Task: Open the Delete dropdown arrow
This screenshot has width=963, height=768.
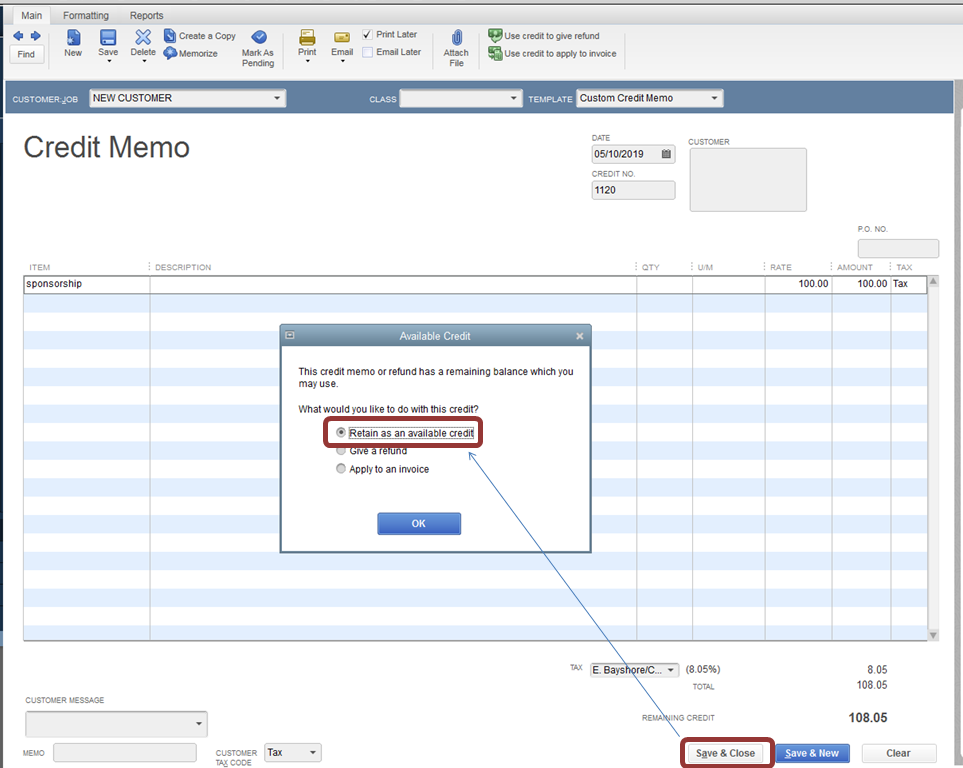Action: click(x=144, y=61)
